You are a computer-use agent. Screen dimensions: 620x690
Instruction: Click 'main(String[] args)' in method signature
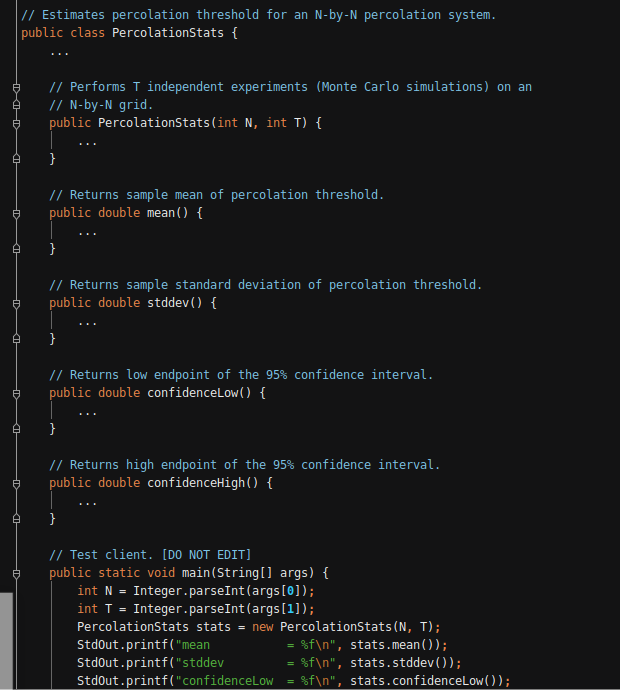248,573
